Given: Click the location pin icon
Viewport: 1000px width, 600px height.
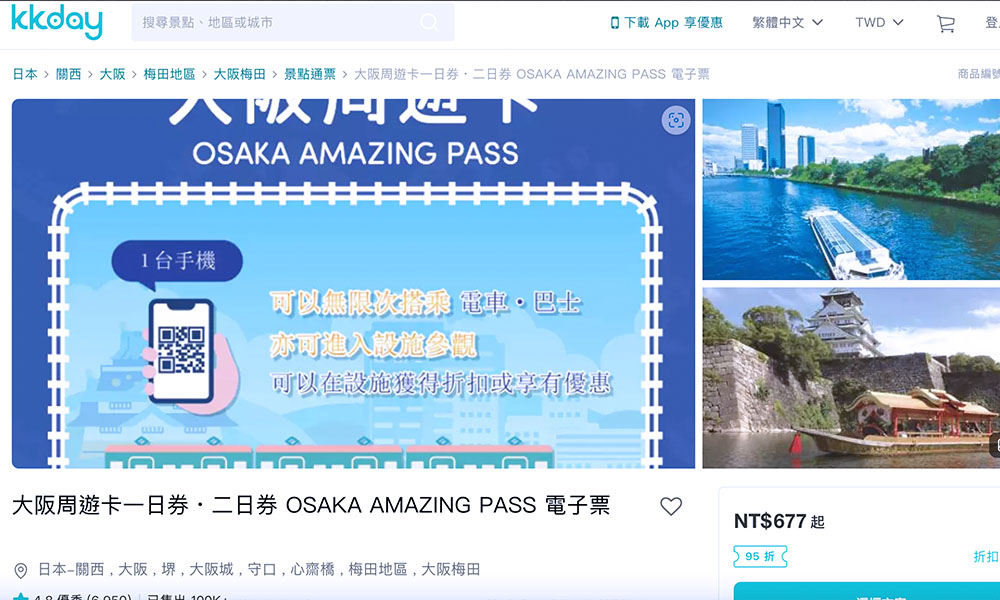Looking at the screenshot, I should point(21,570).
